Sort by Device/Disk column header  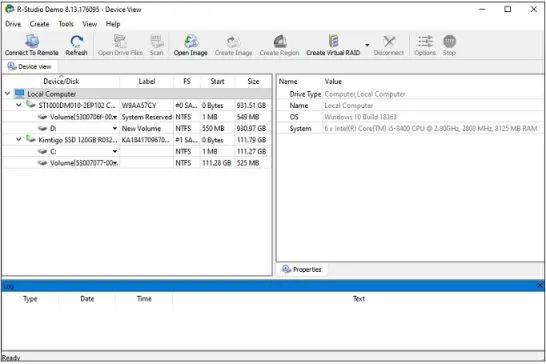click(61, 81)
